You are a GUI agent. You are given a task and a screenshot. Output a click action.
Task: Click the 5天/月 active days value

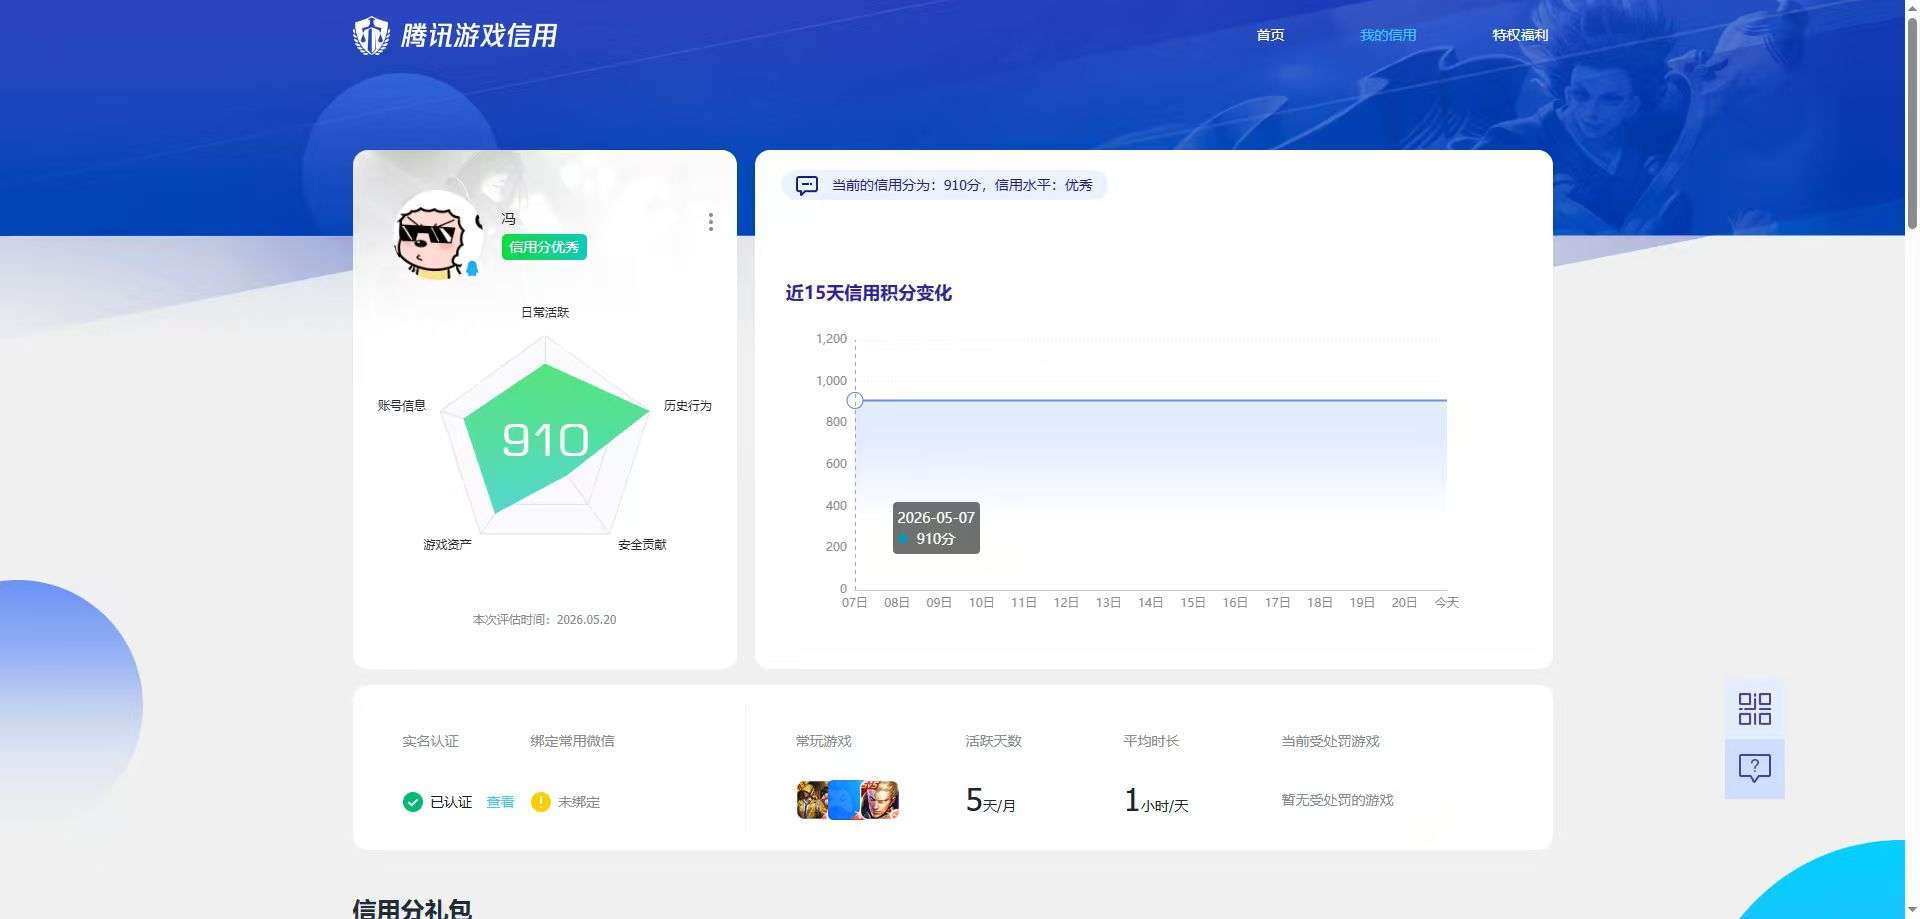point(990,800)
